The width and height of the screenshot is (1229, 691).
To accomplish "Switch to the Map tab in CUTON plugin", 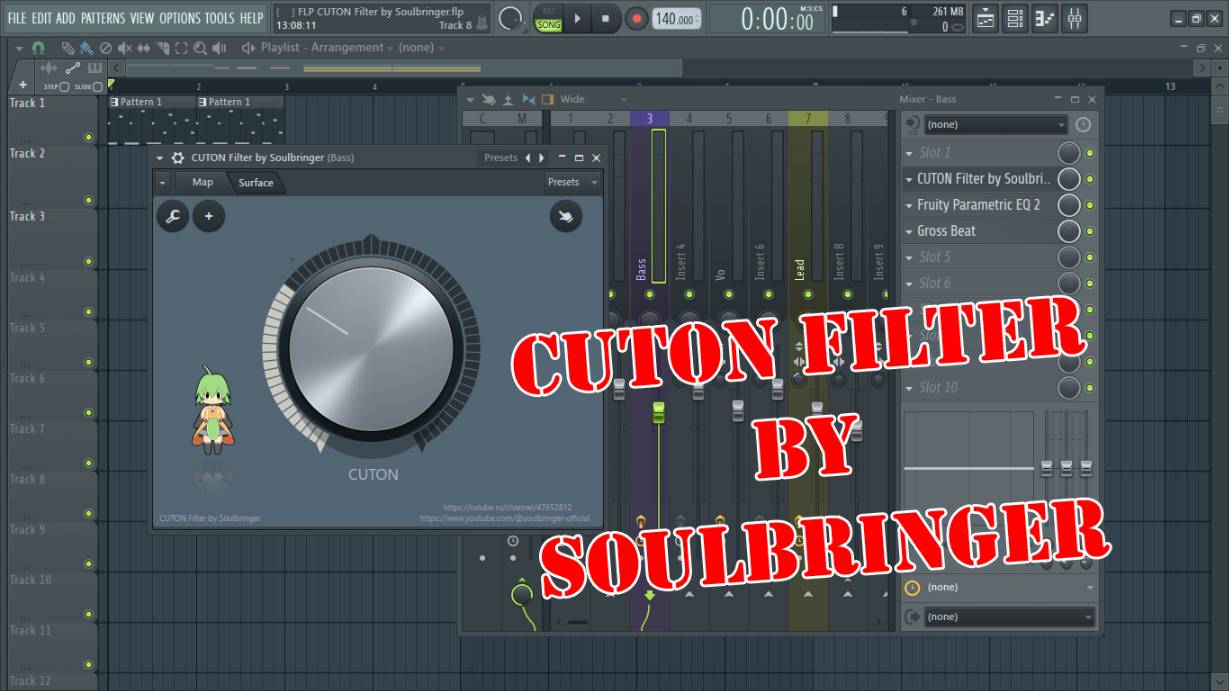I will (202, 182).
